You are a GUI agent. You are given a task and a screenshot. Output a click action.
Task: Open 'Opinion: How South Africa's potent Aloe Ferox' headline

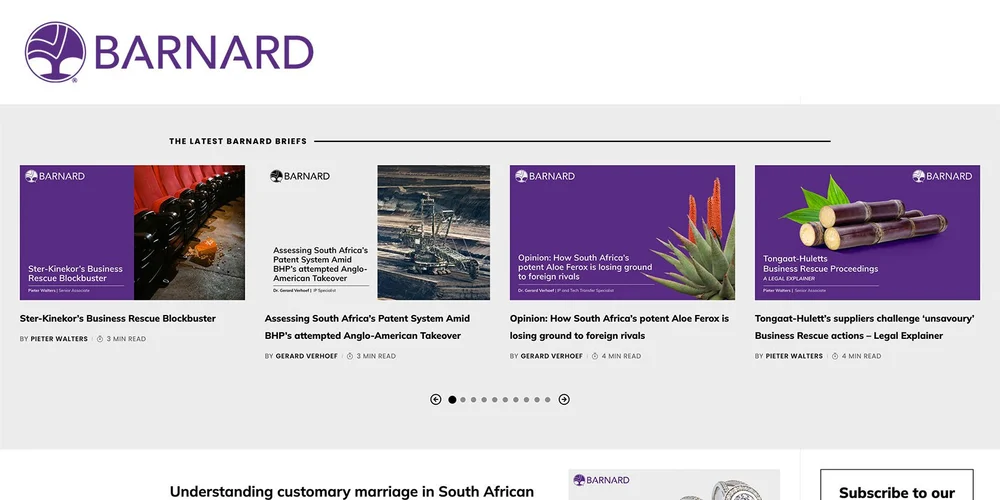coord(619,327)
